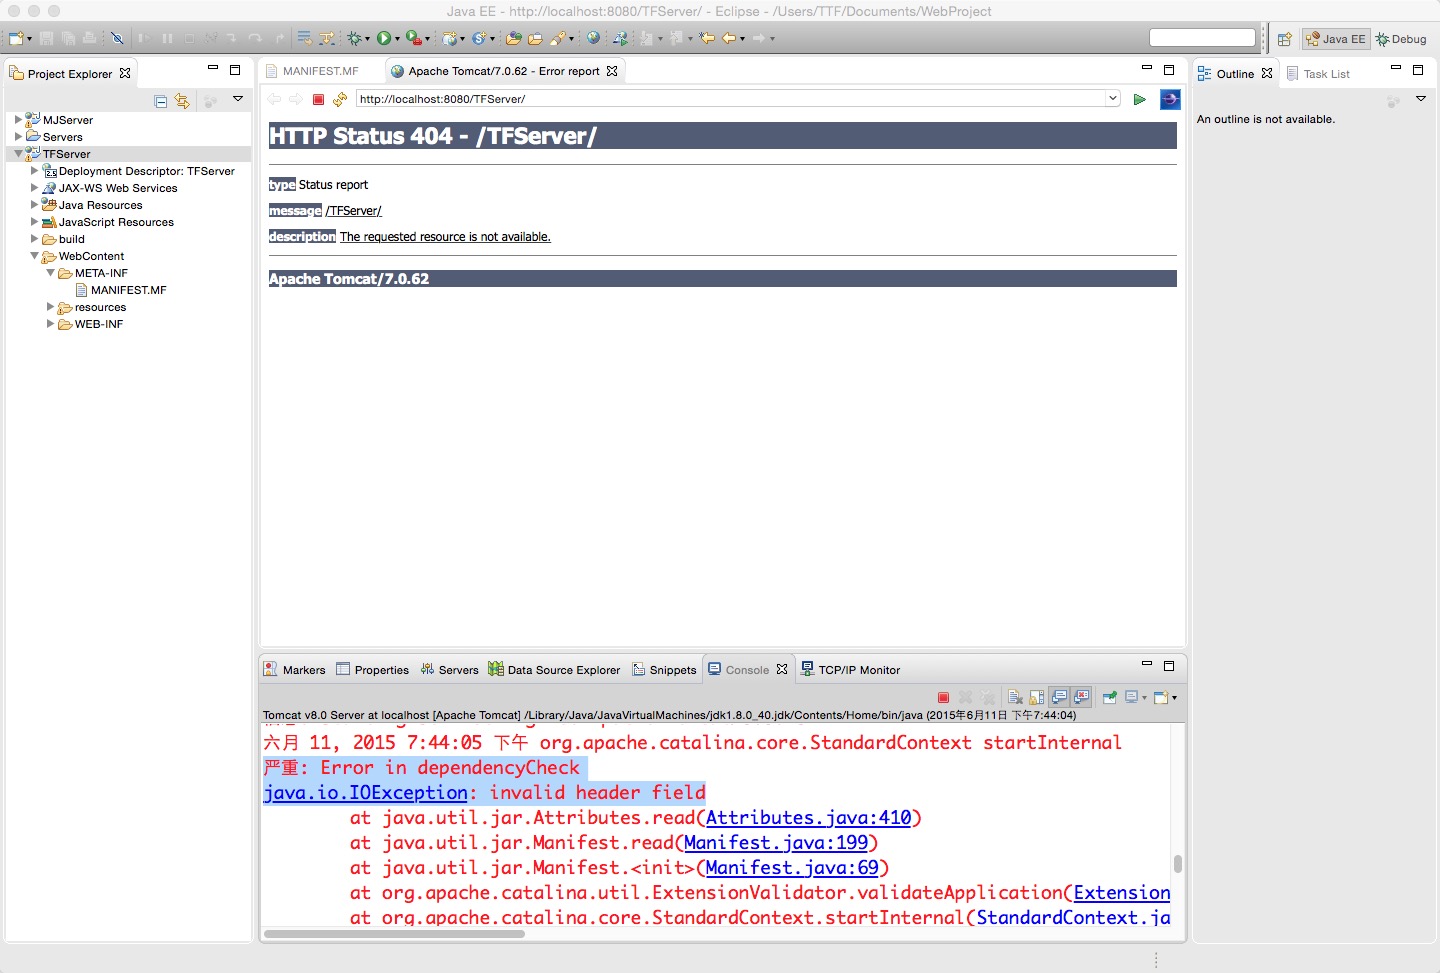
Task: Click Collapse All in Project Explorer
Action: tap(160, 101)
